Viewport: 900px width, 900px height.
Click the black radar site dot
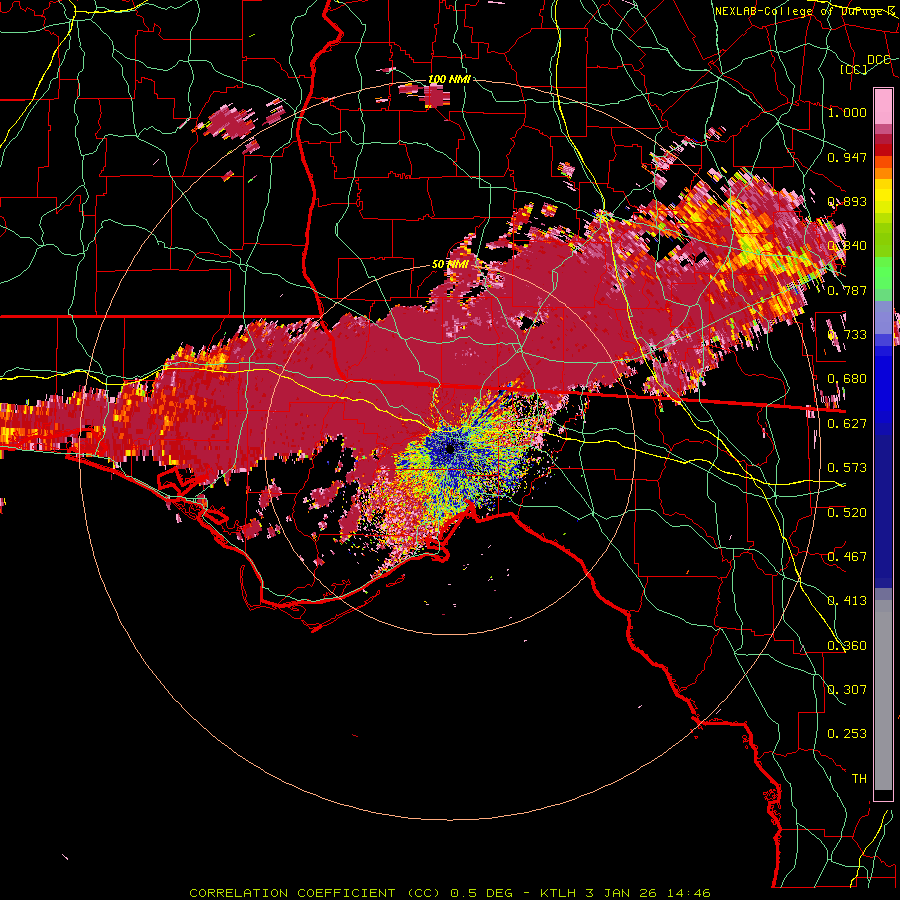point(449,448)
